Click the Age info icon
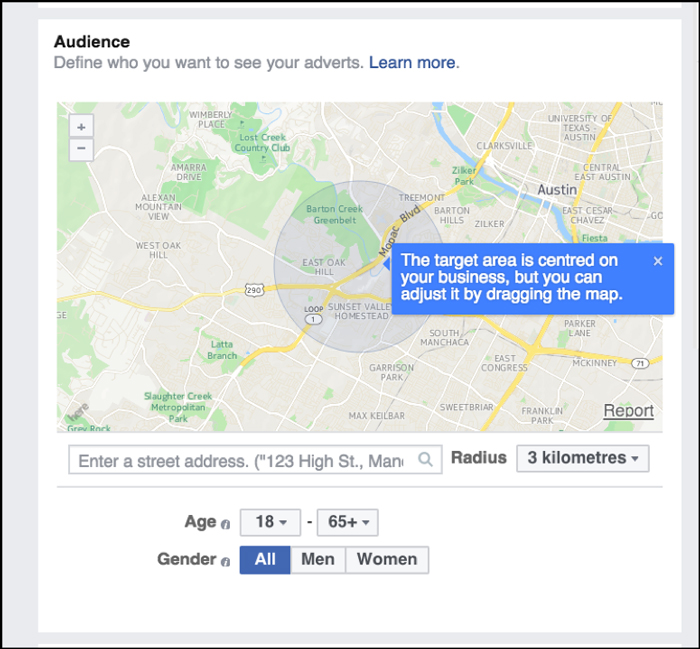 pos(226,524)
